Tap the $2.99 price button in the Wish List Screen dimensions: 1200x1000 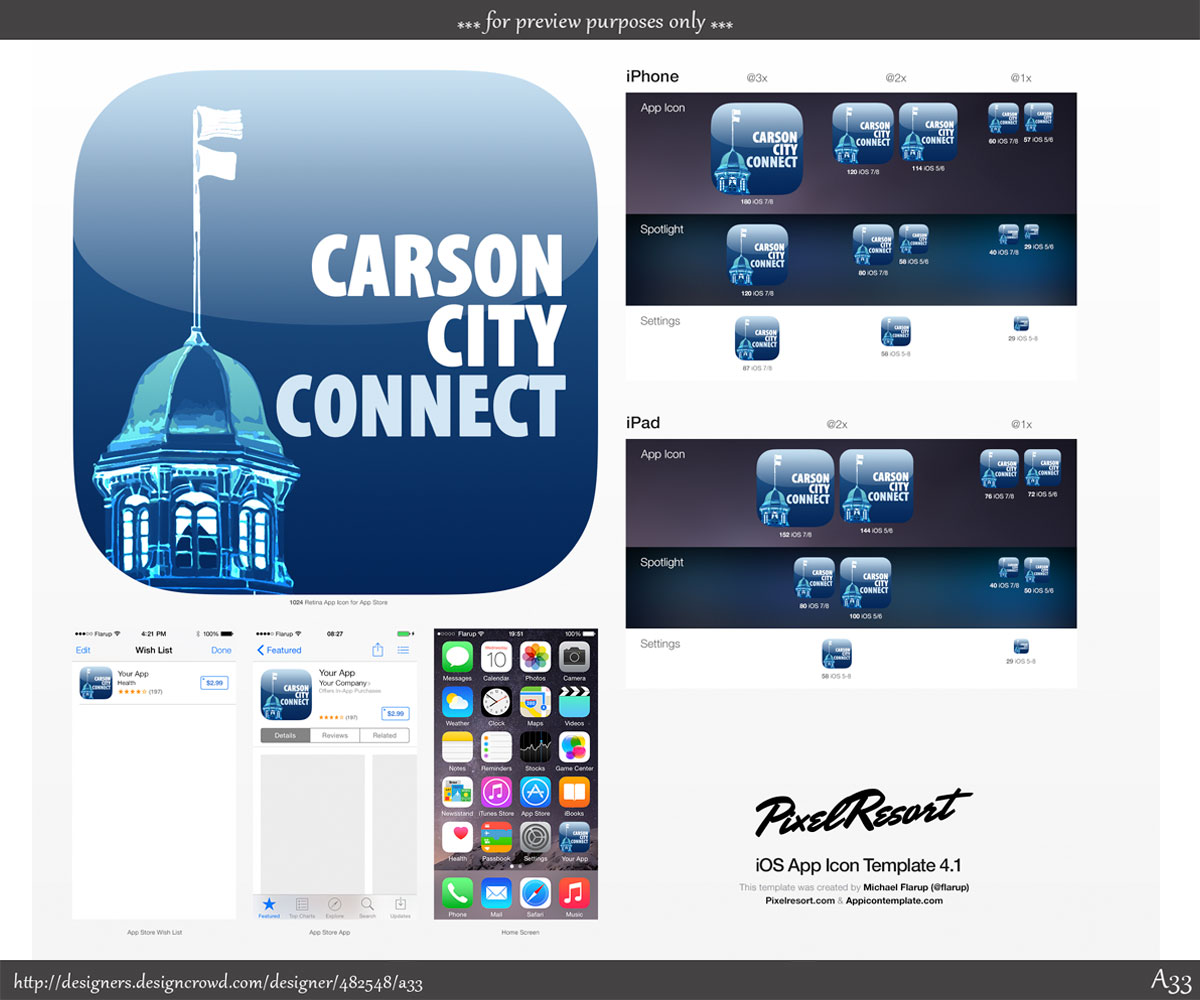tap(215, 683)
